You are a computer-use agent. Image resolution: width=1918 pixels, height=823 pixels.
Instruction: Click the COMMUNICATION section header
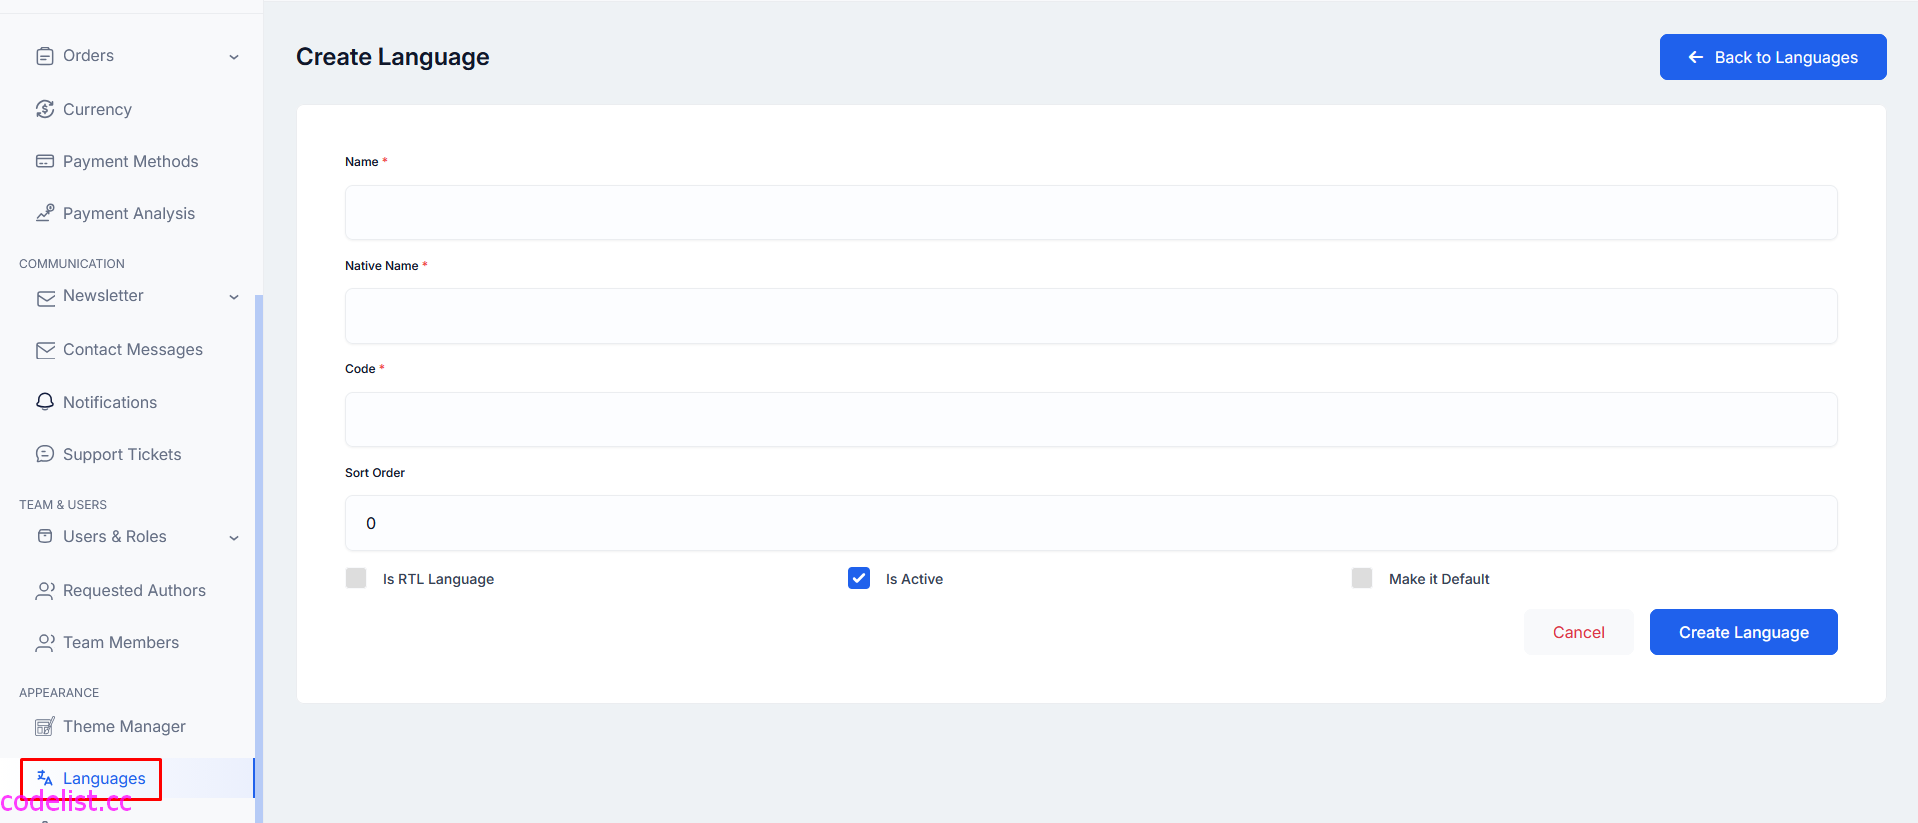pos(72,264)
